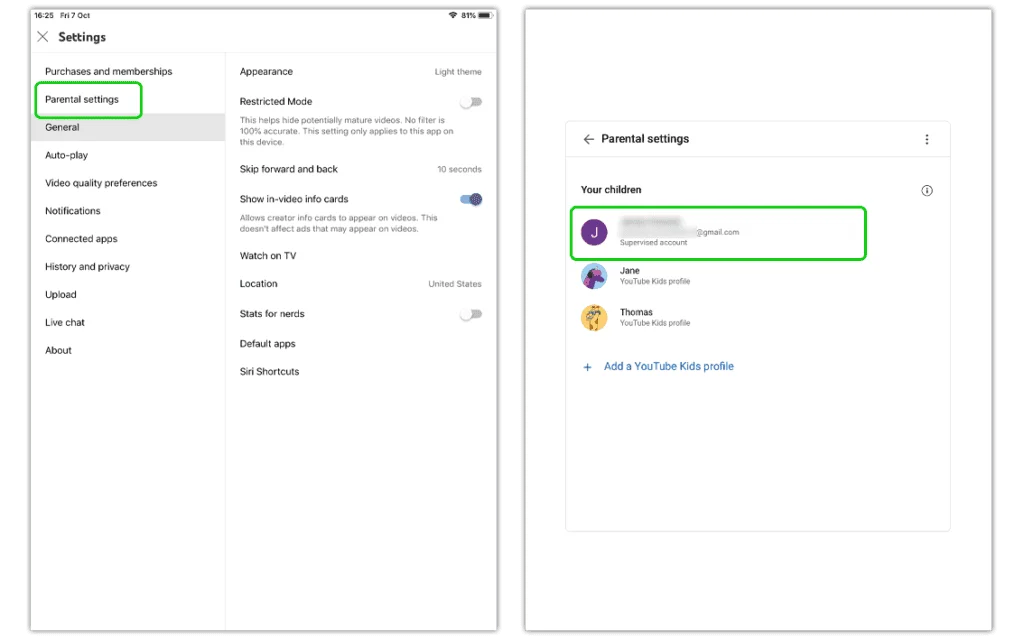The image size is (1024, 640).
Task: Click the Your children info icon
Action: (927, 191)
